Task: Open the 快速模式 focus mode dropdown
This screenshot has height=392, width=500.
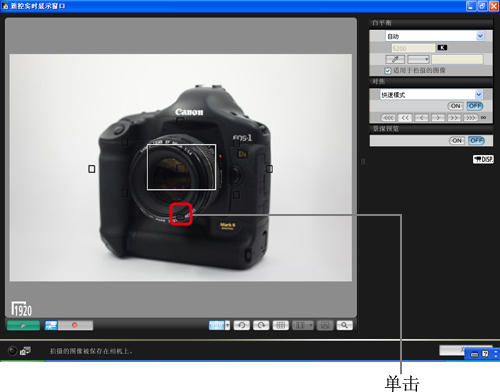Action: pyautogui.click(x=431, y=95)
